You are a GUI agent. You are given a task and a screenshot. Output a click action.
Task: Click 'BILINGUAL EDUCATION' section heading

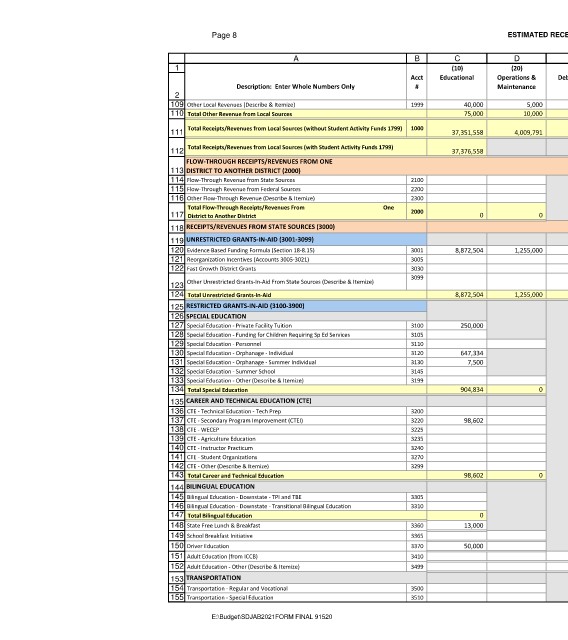pyautogui.click(x=220, y=487)
